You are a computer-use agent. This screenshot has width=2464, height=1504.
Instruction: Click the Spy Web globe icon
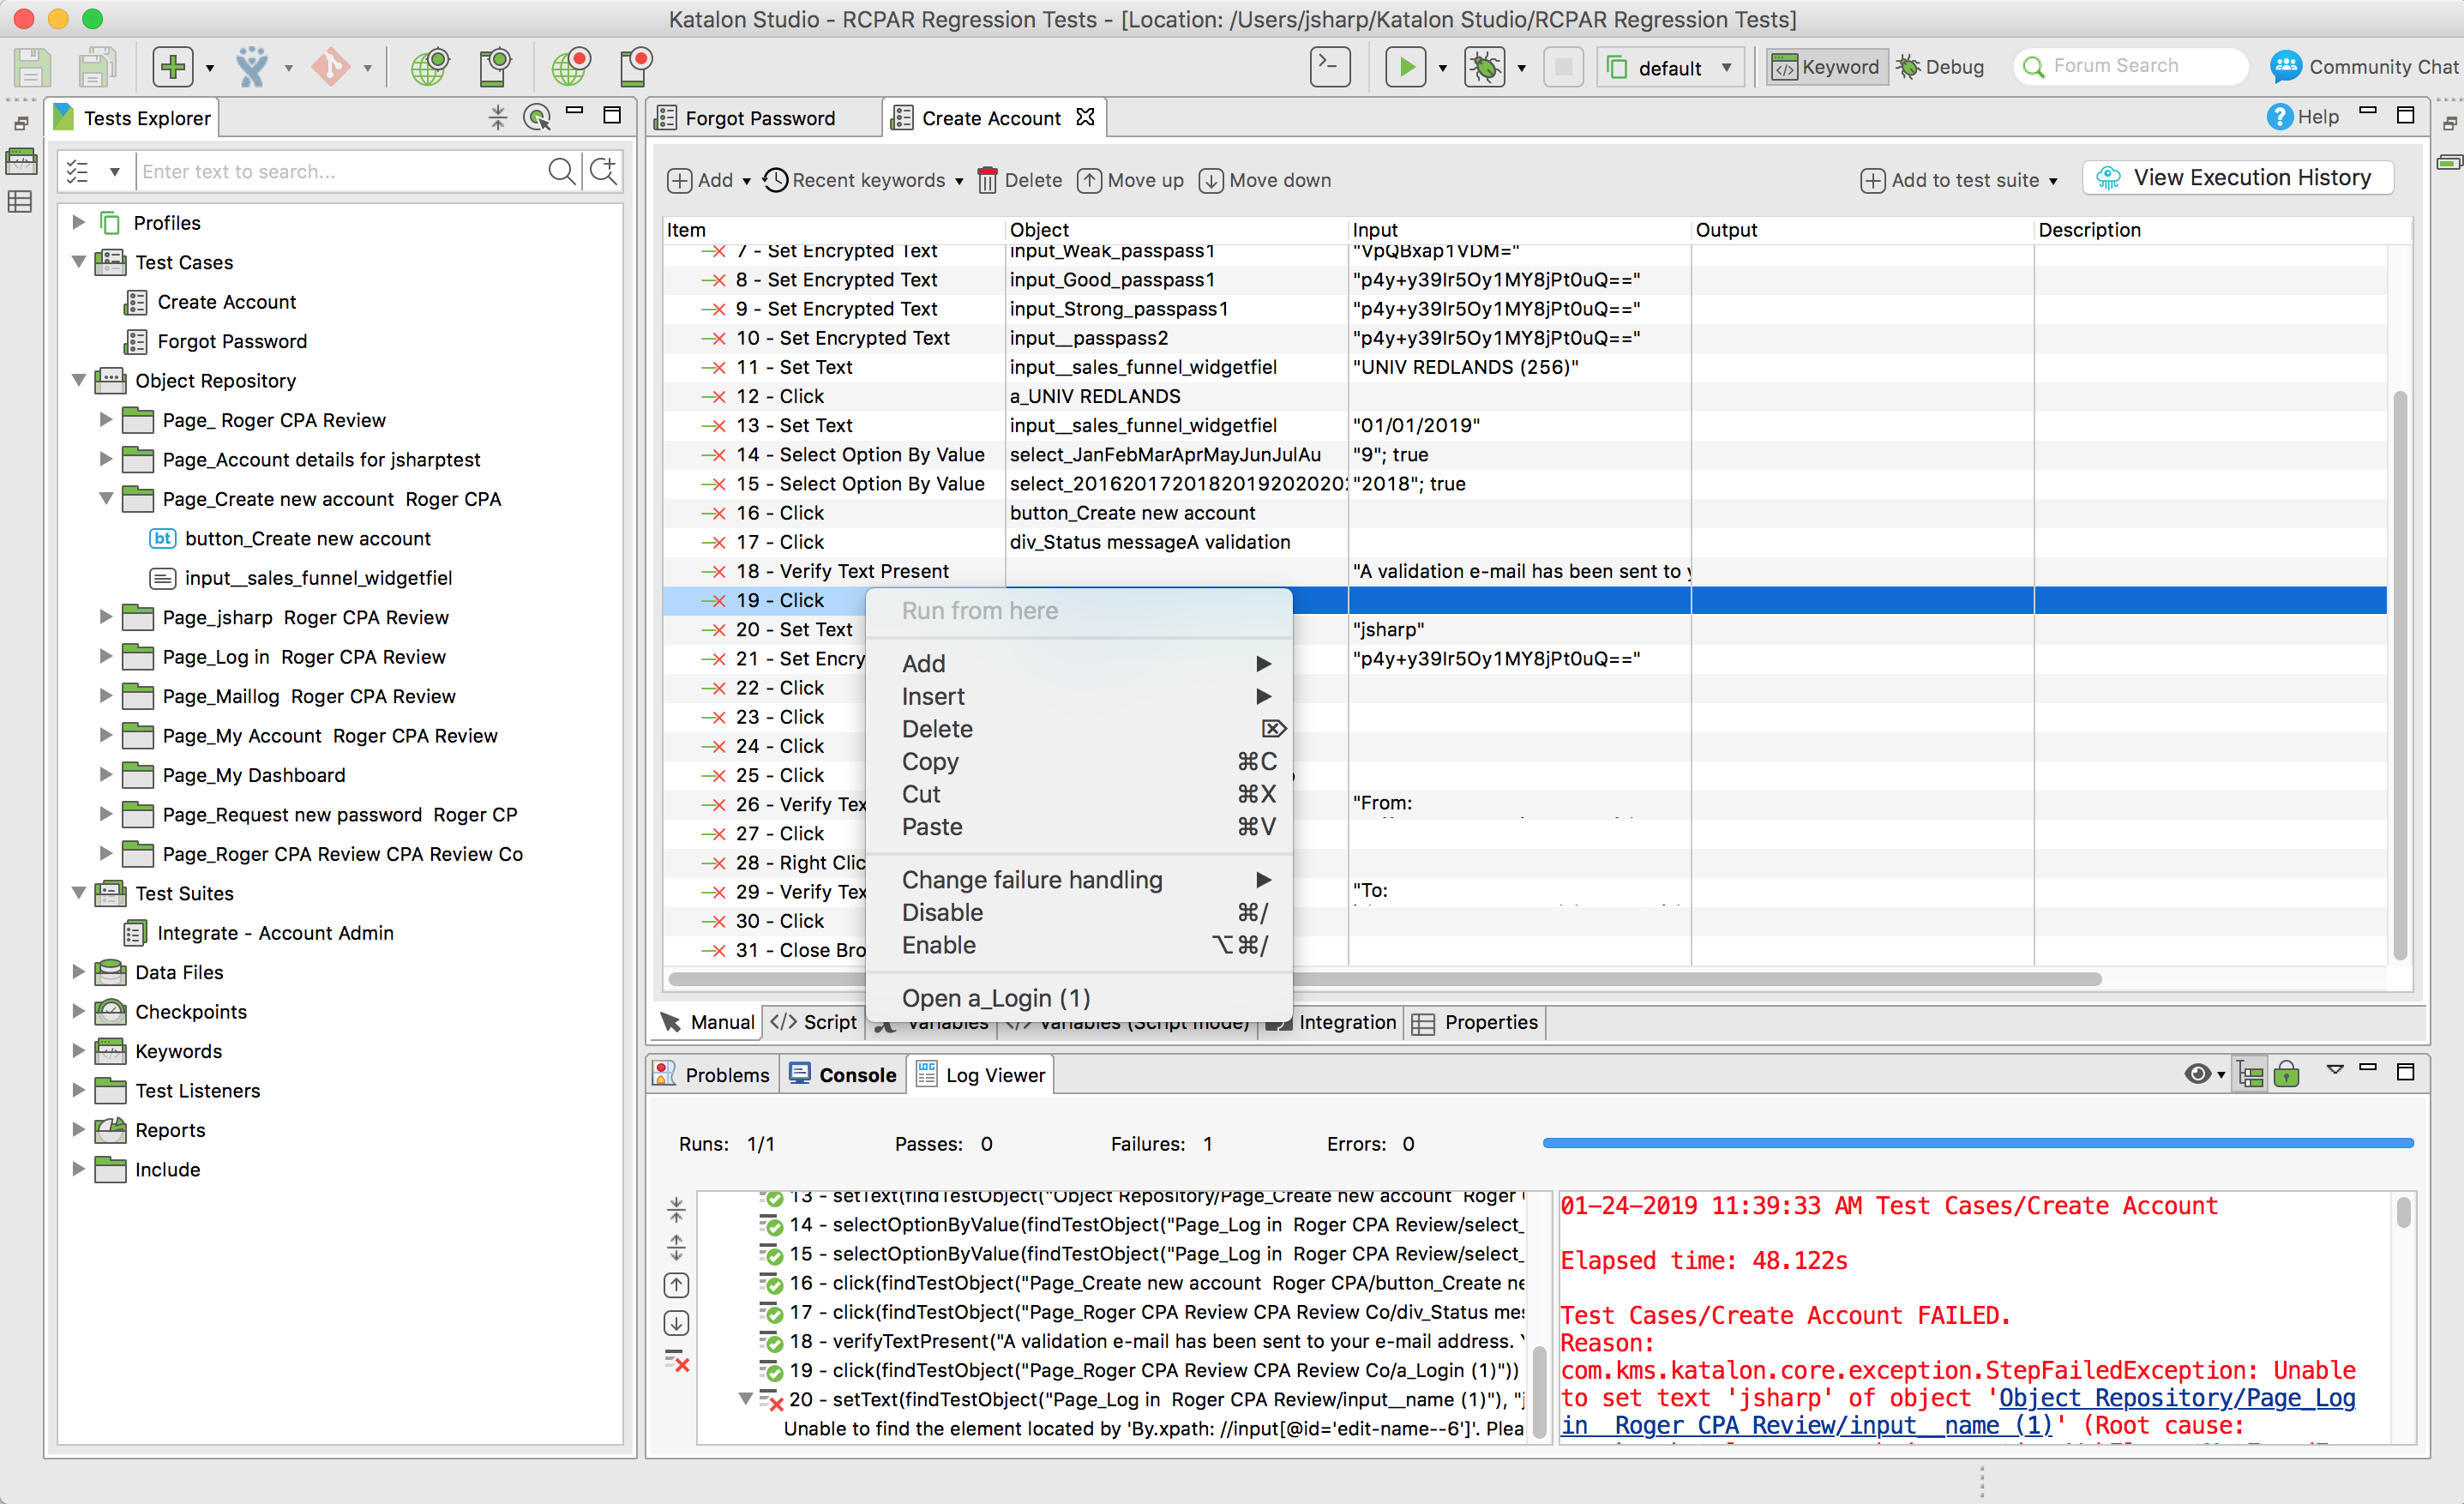coord(429,67)
